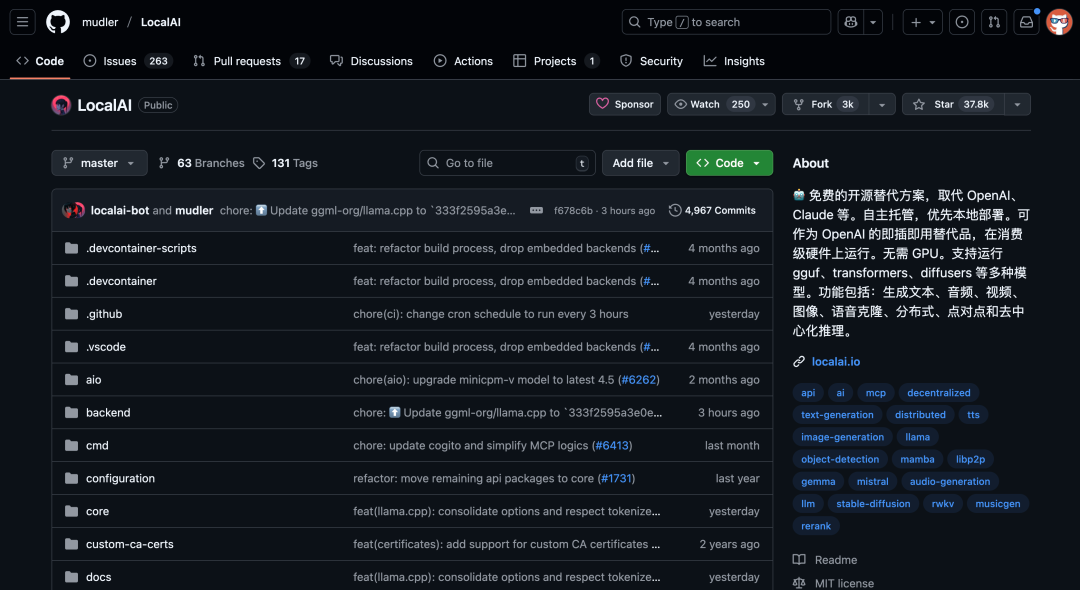Screen dimensions: 1080x590
Task: Open the issues shortcut icon in header
Action: click(x=962, y=22)
